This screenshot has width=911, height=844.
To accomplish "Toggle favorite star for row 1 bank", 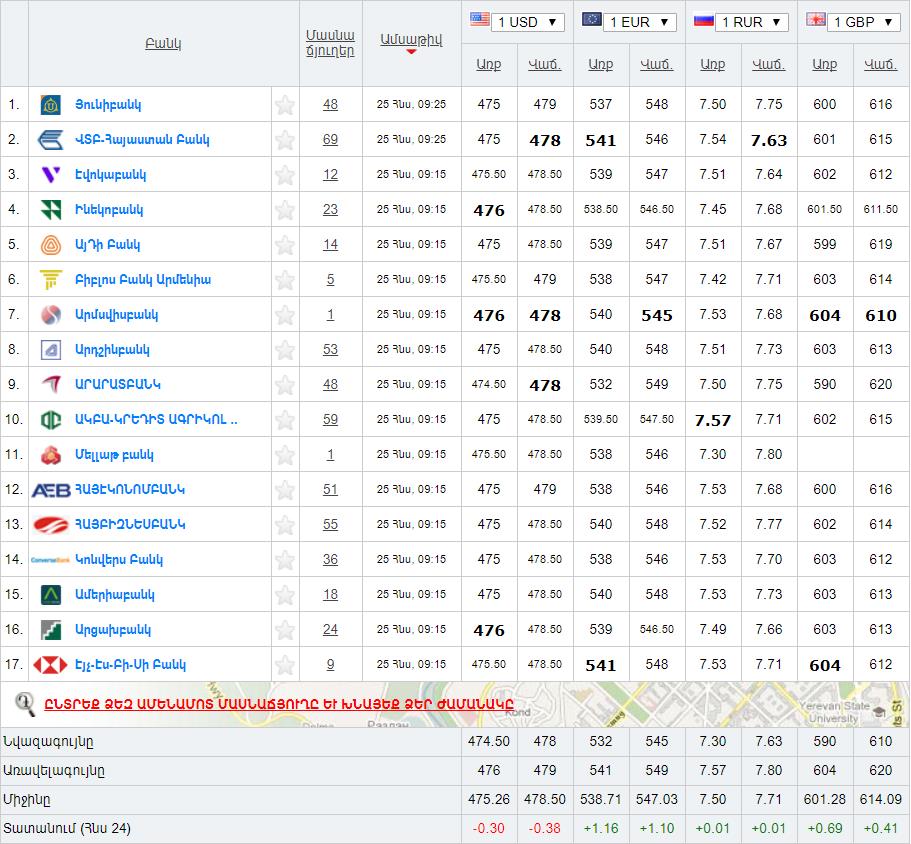I will coord(285,105).
